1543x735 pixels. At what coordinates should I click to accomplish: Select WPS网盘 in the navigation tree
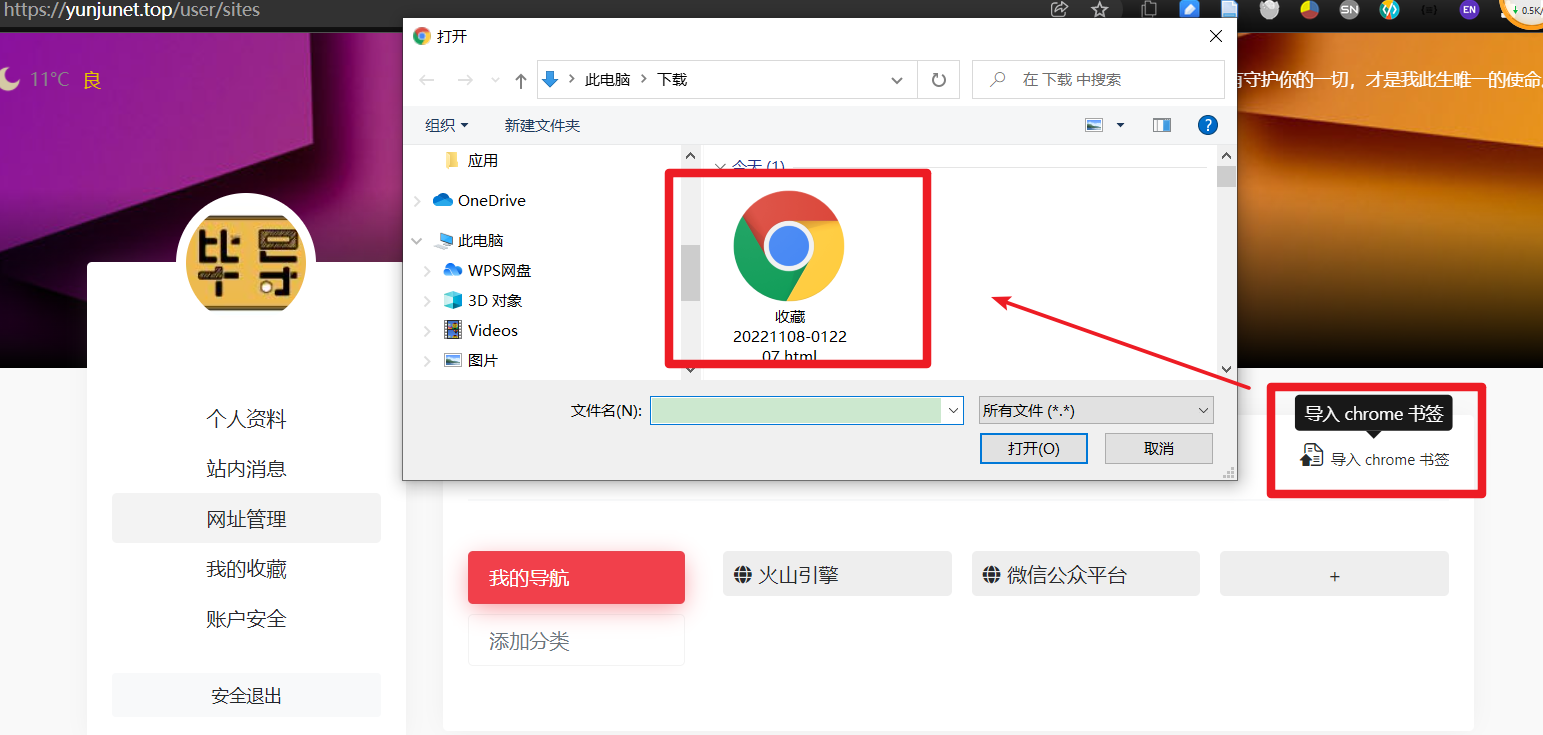(499, 270)
